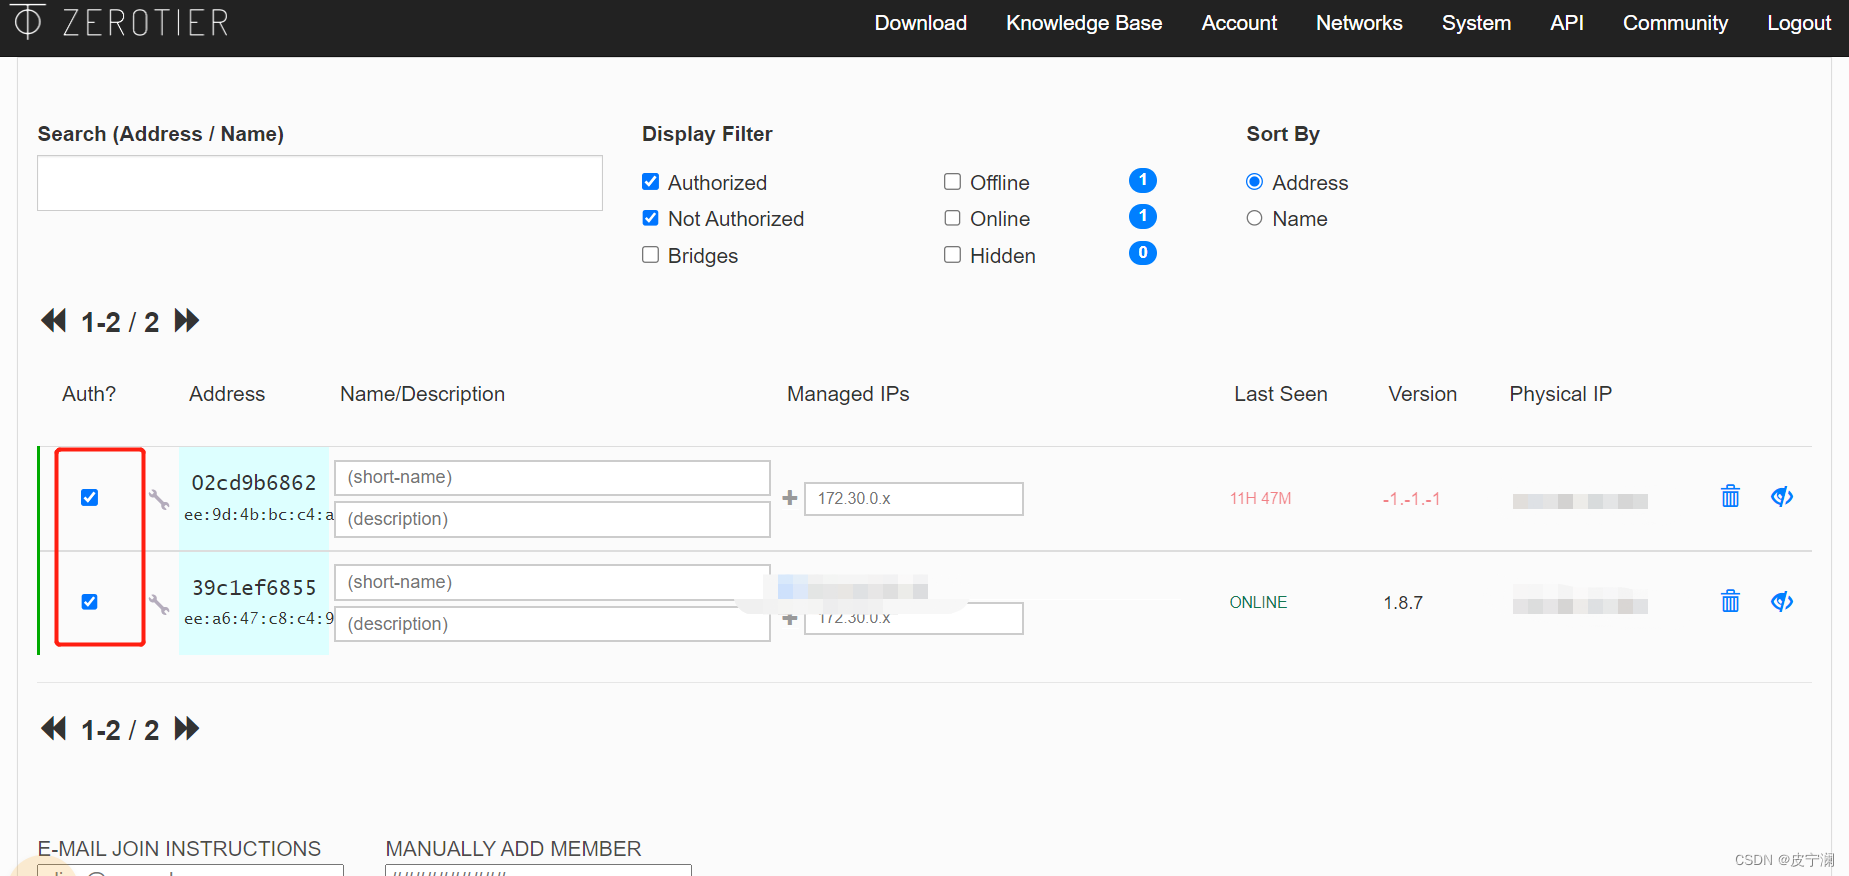Click Name/Description column header
The width and height of the screenshot is (1849, 876).
(x=422, y=394)
